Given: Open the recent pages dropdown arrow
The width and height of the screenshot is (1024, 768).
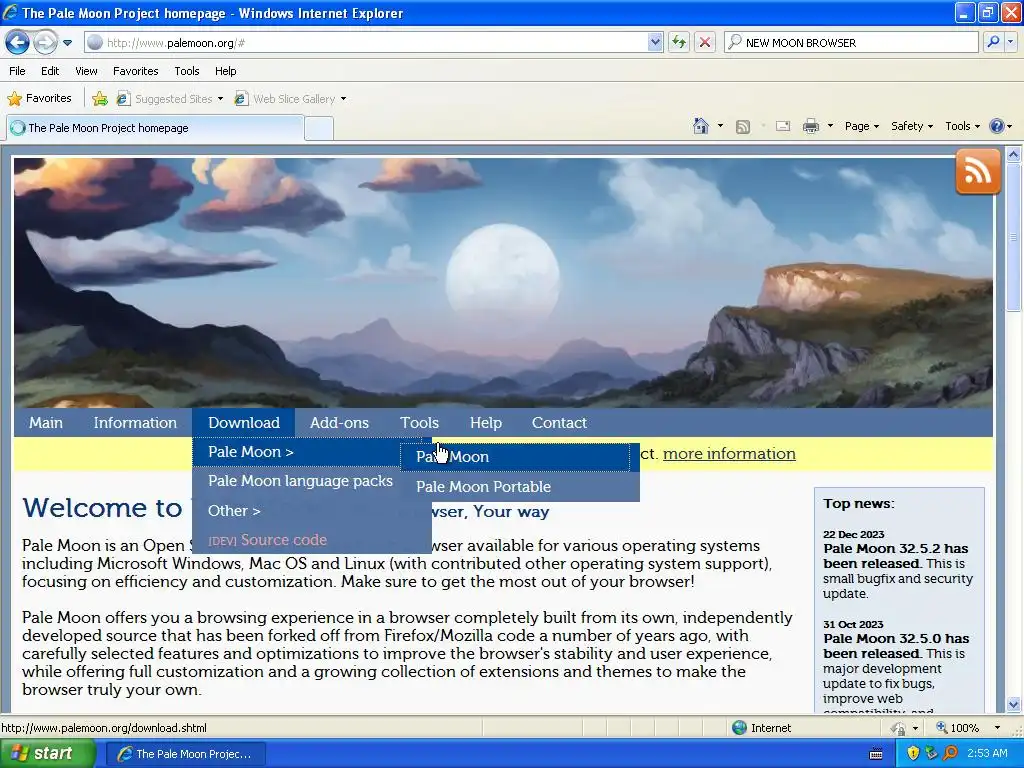Looking at the screenshot, I should point(67,43).
